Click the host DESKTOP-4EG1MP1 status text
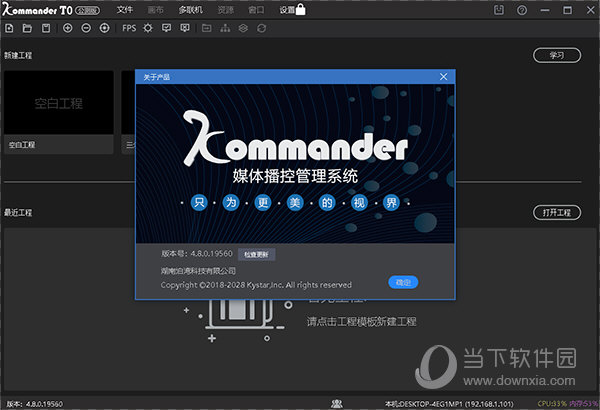This screenshot has height=410, width=600. (449, 404)
